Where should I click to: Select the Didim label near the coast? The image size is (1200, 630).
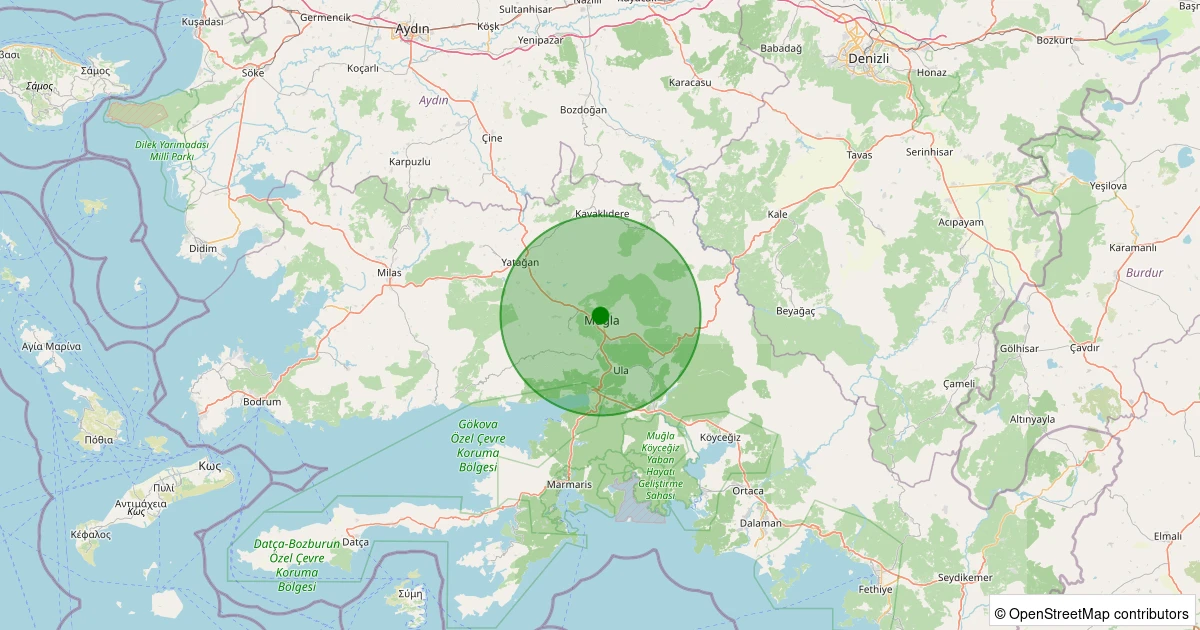[x=203, y=247]
